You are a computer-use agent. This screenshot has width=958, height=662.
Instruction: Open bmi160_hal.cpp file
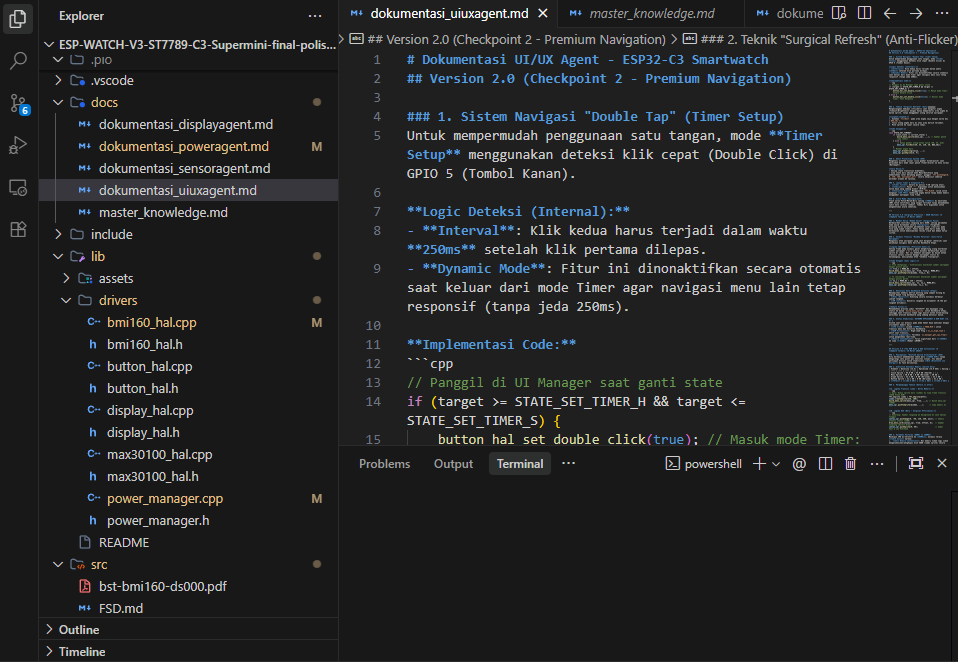(x=188, y=322)
